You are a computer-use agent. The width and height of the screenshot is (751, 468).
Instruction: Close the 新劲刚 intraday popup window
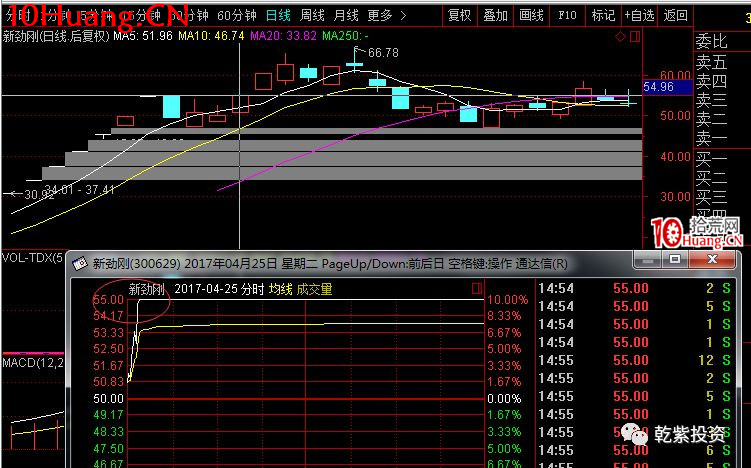(712, 259)
